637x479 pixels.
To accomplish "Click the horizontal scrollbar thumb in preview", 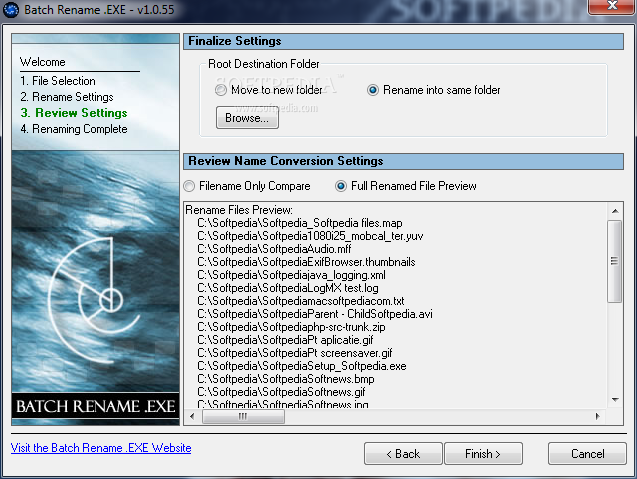I will [243, 416].
